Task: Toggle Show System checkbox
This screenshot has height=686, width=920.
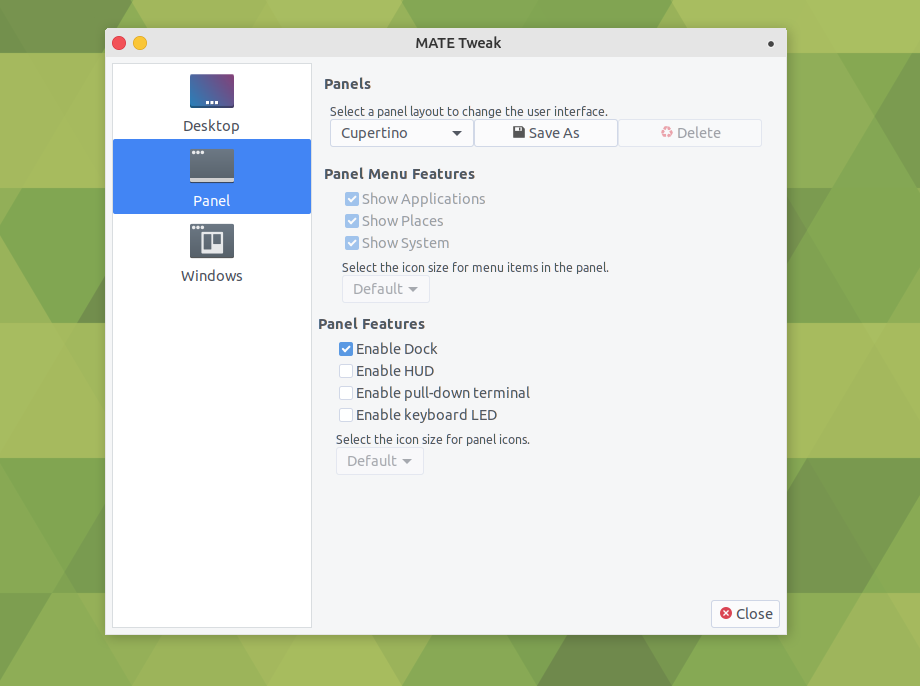Action: pos(351,243)
